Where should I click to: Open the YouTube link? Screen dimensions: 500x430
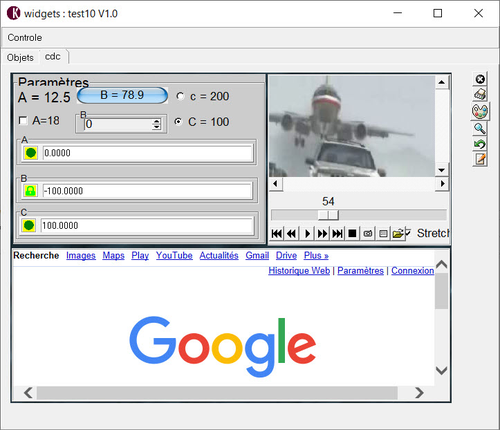(x=174, y=256)
